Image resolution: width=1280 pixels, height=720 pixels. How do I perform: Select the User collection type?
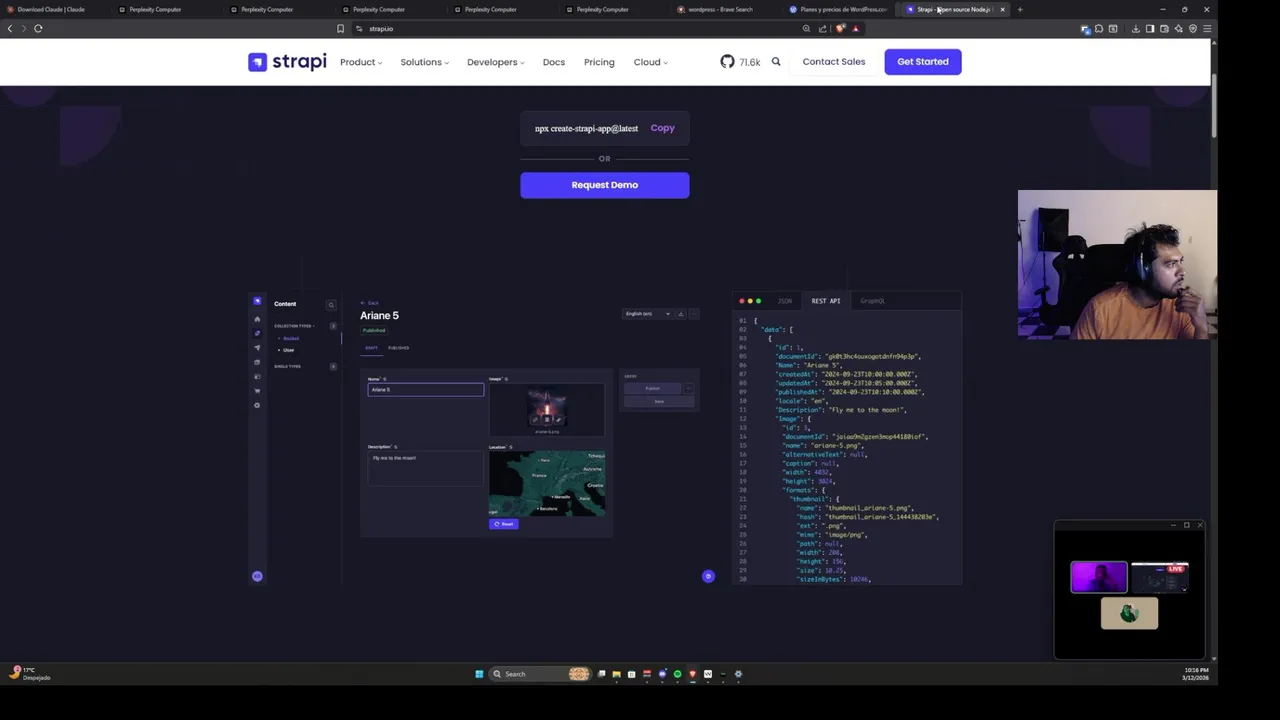pyautogui.click(x=288, y=350)
